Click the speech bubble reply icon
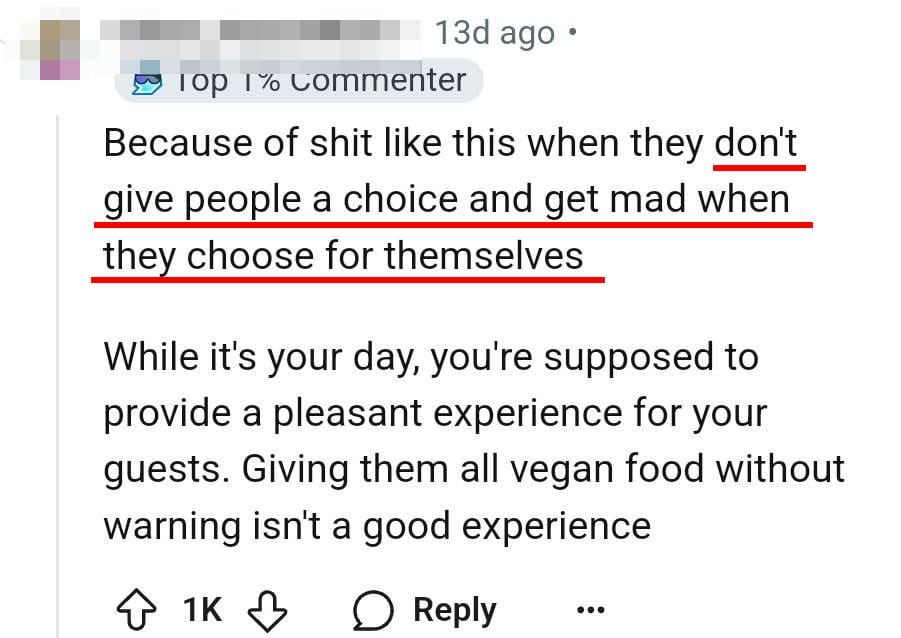 coord(373,610)
